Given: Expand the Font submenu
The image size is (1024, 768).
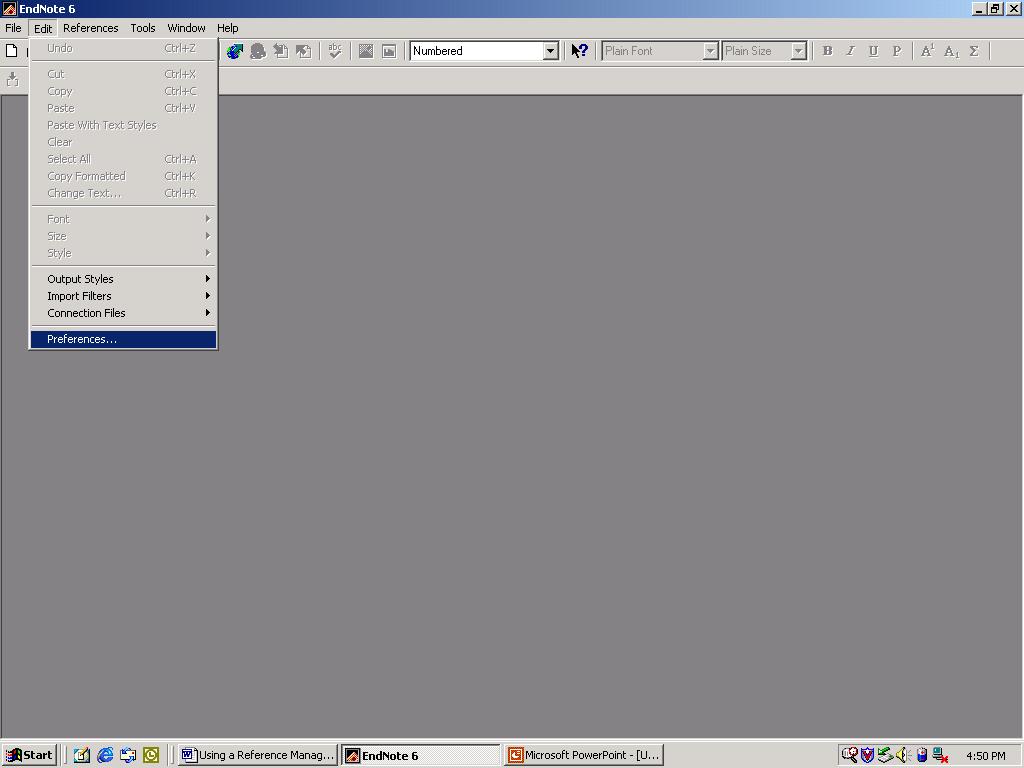Looking at the screenshot, I should click(123, 219).
